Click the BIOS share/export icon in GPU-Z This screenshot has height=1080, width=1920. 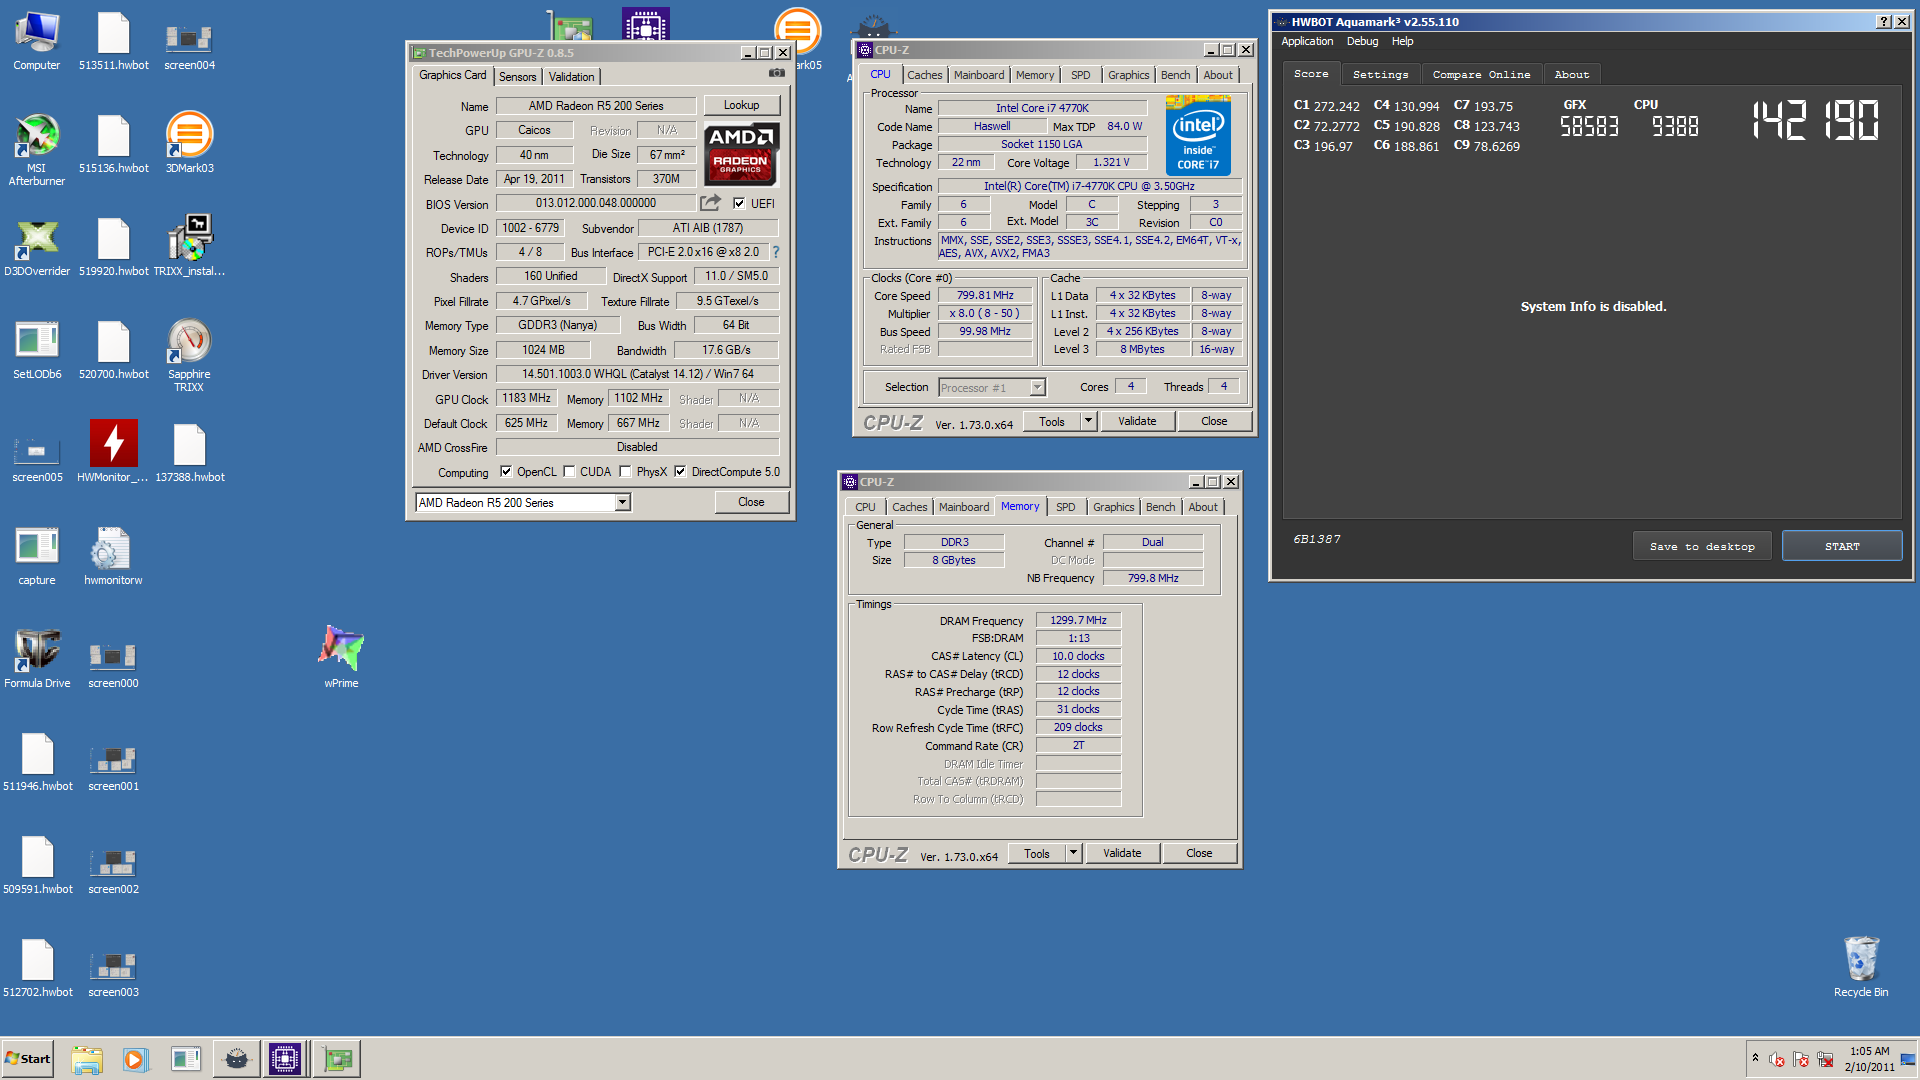pyautogui.click(x=710, y=203)
